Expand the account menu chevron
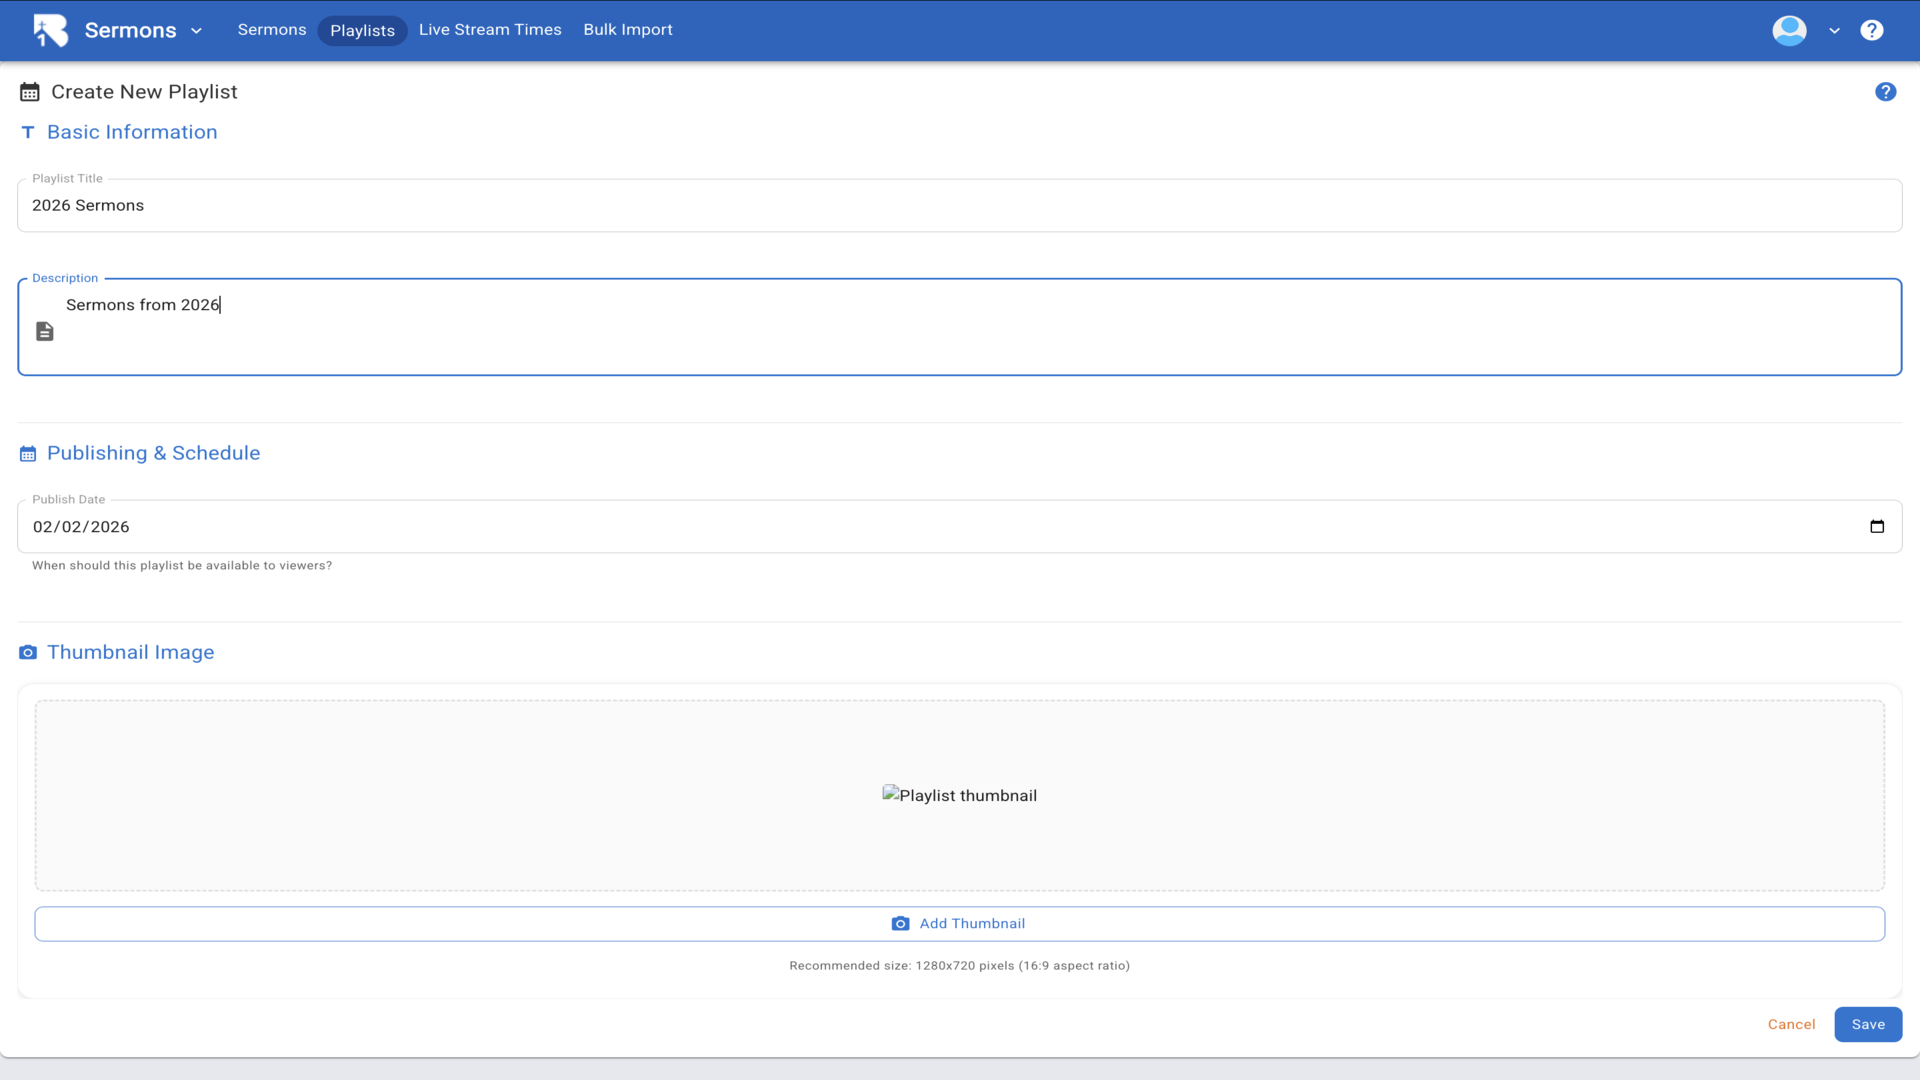 point(1834,31)
